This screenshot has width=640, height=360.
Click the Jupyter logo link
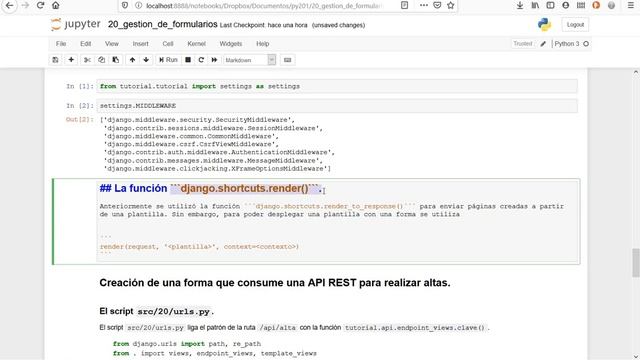pos(76,24)
